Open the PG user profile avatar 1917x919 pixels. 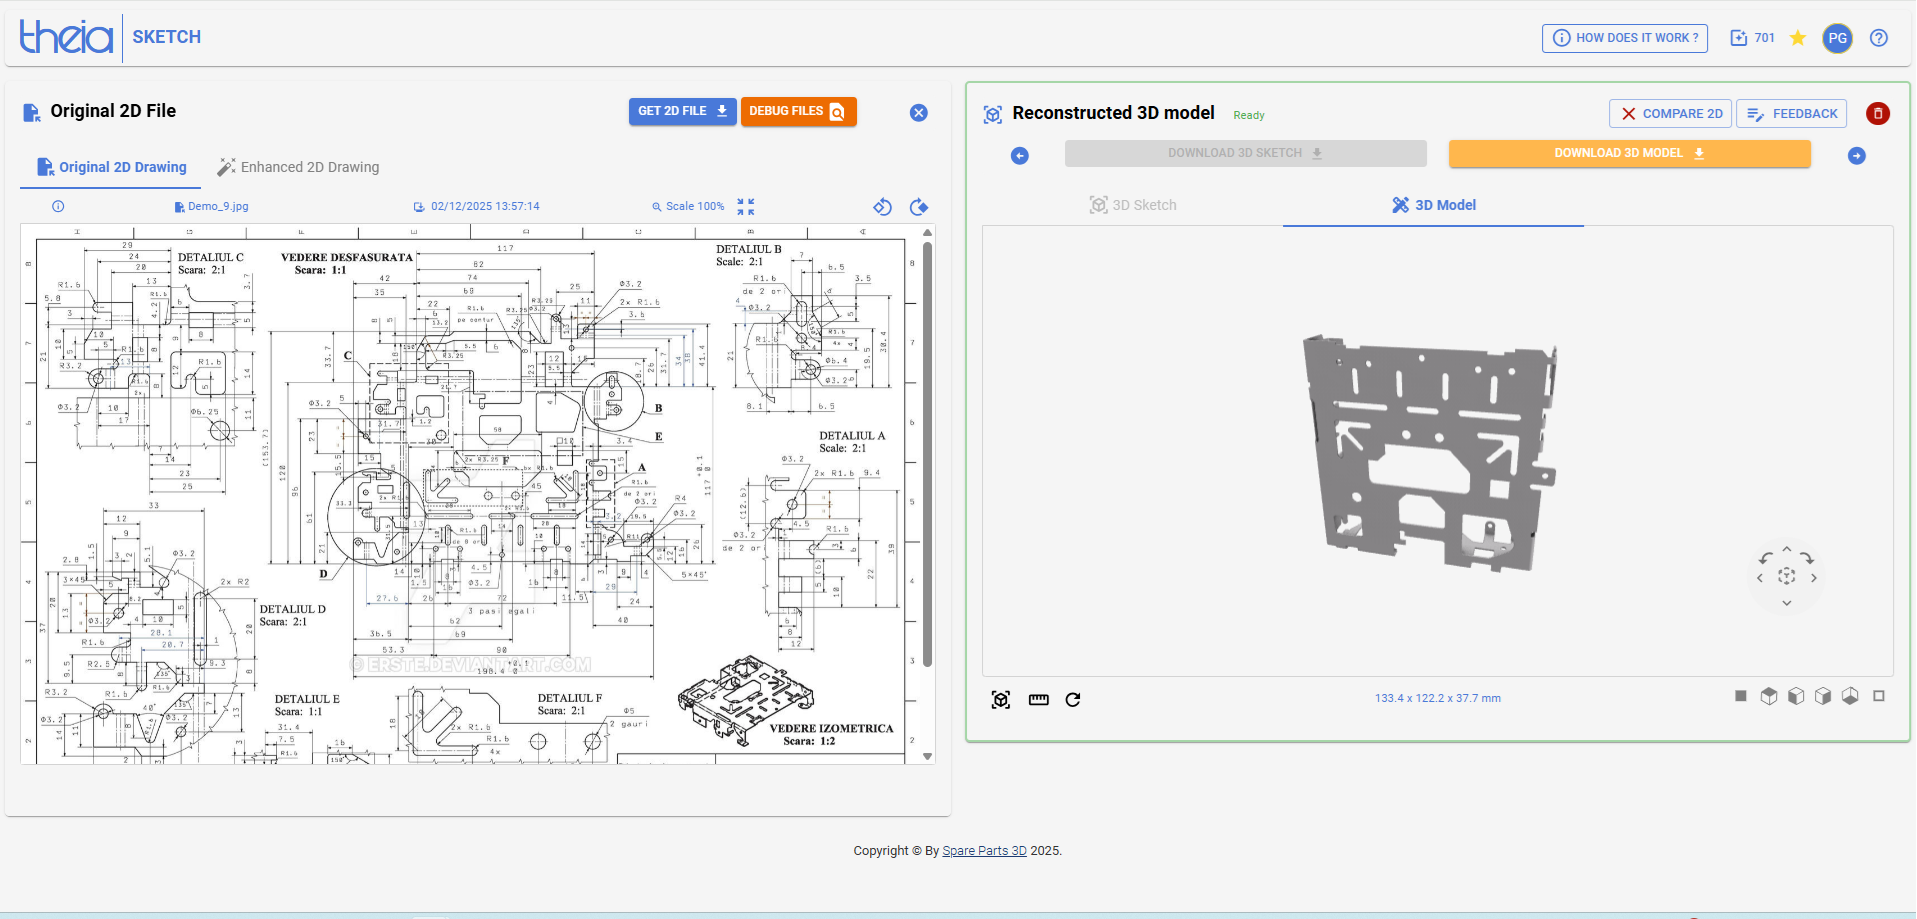[x=1837, y=38]
